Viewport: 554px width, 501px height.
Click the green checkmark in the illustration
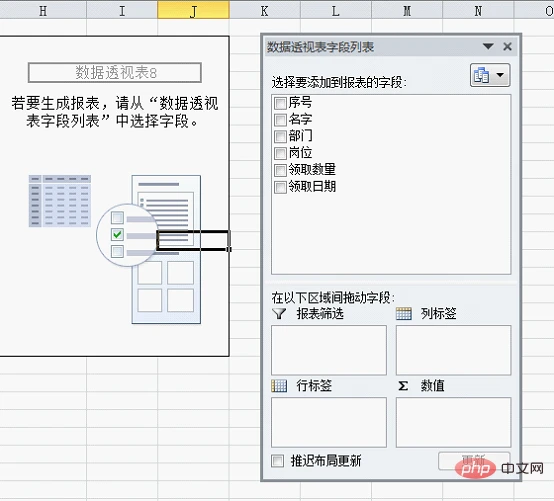point(117,234)
